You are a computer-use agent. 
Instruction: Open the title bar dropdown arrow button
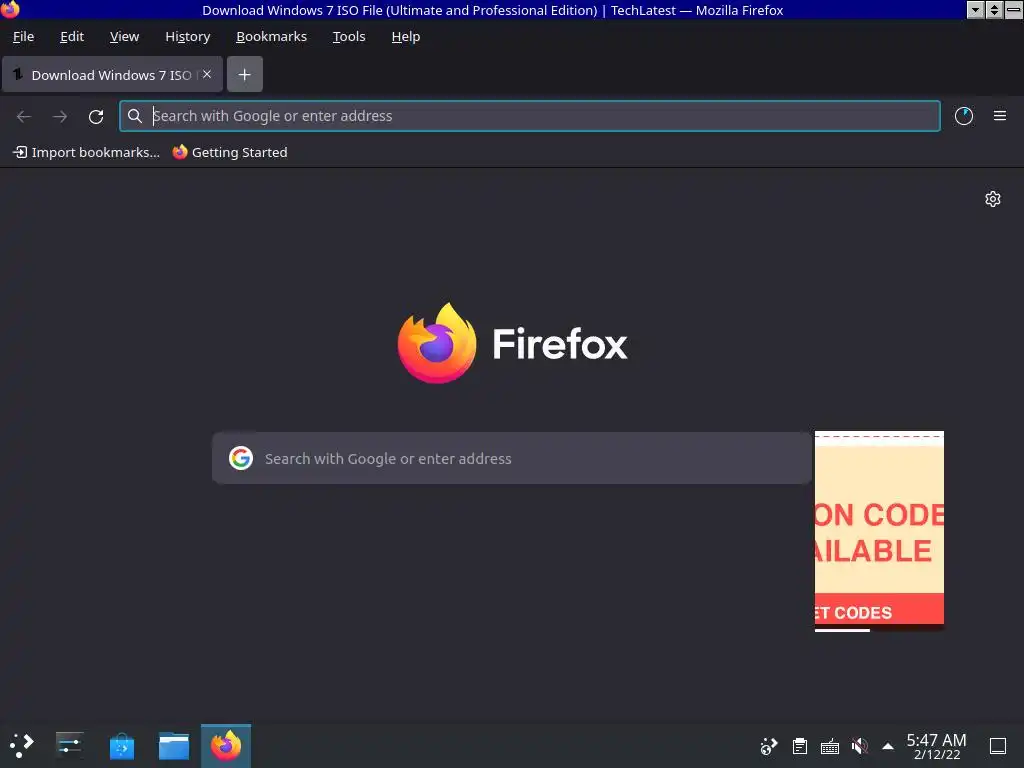point(975,10)
